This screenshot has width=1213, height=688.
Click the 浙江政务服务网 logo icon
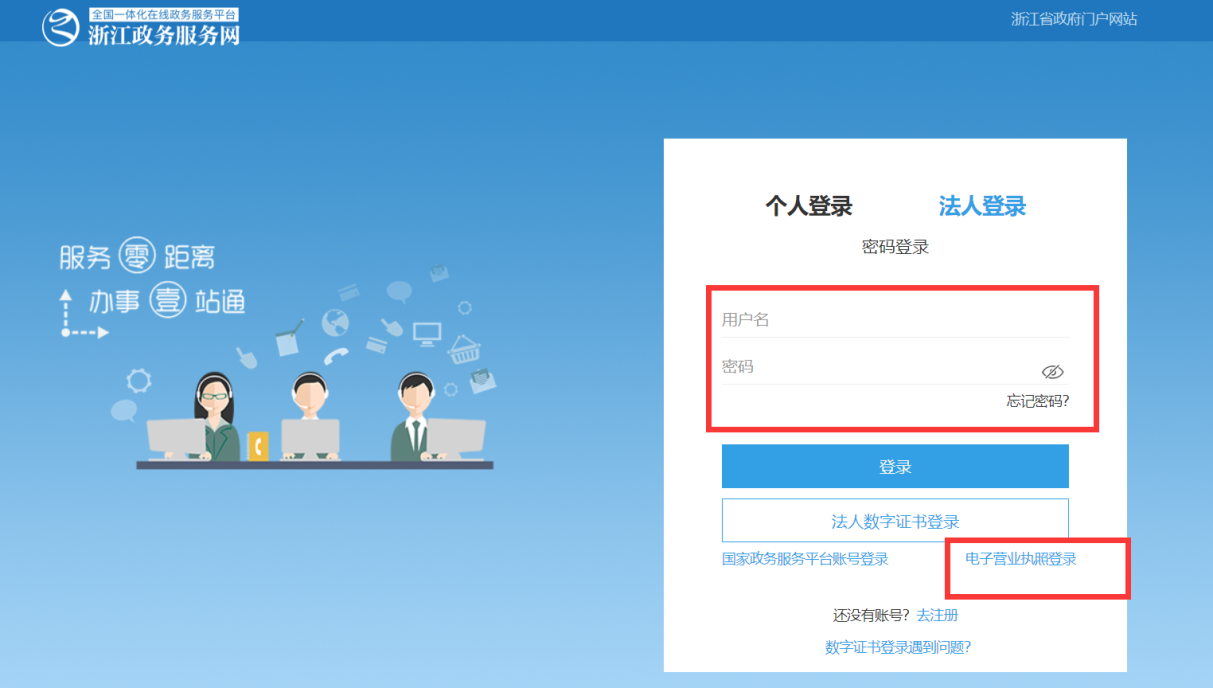[60, 27]
